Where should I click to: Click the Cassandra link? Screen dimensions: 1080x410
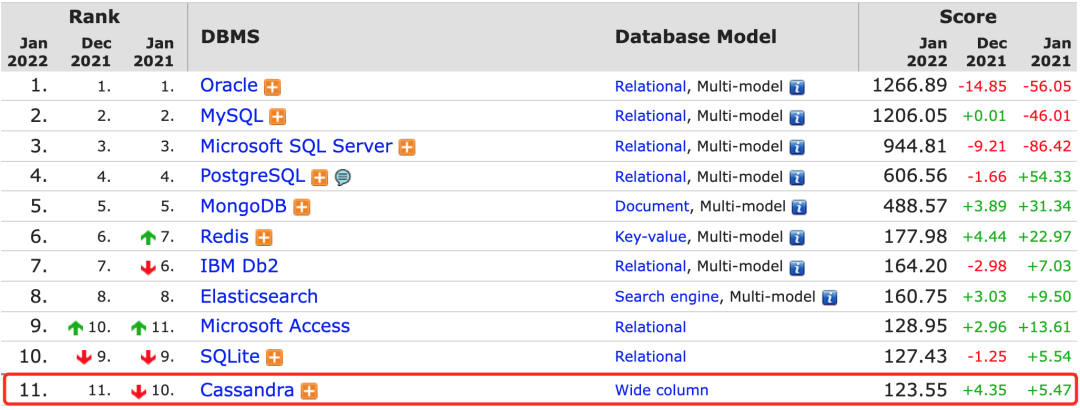click(247, 390)
